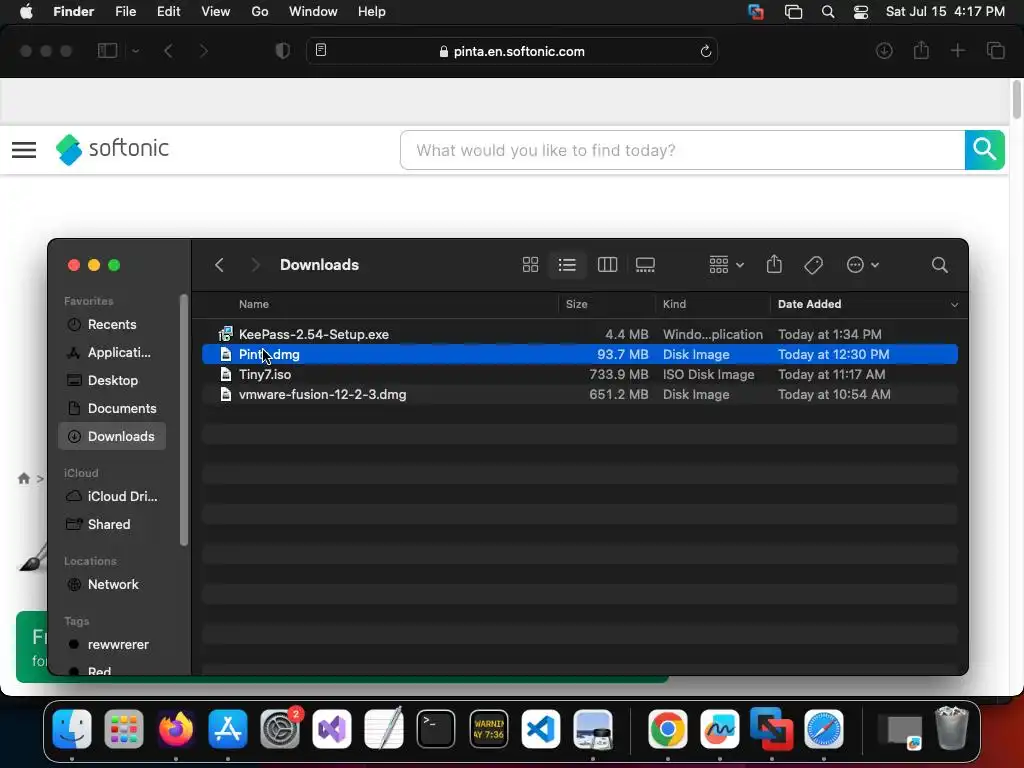Open Visual Studio Code from the Dock

(541, 729)
